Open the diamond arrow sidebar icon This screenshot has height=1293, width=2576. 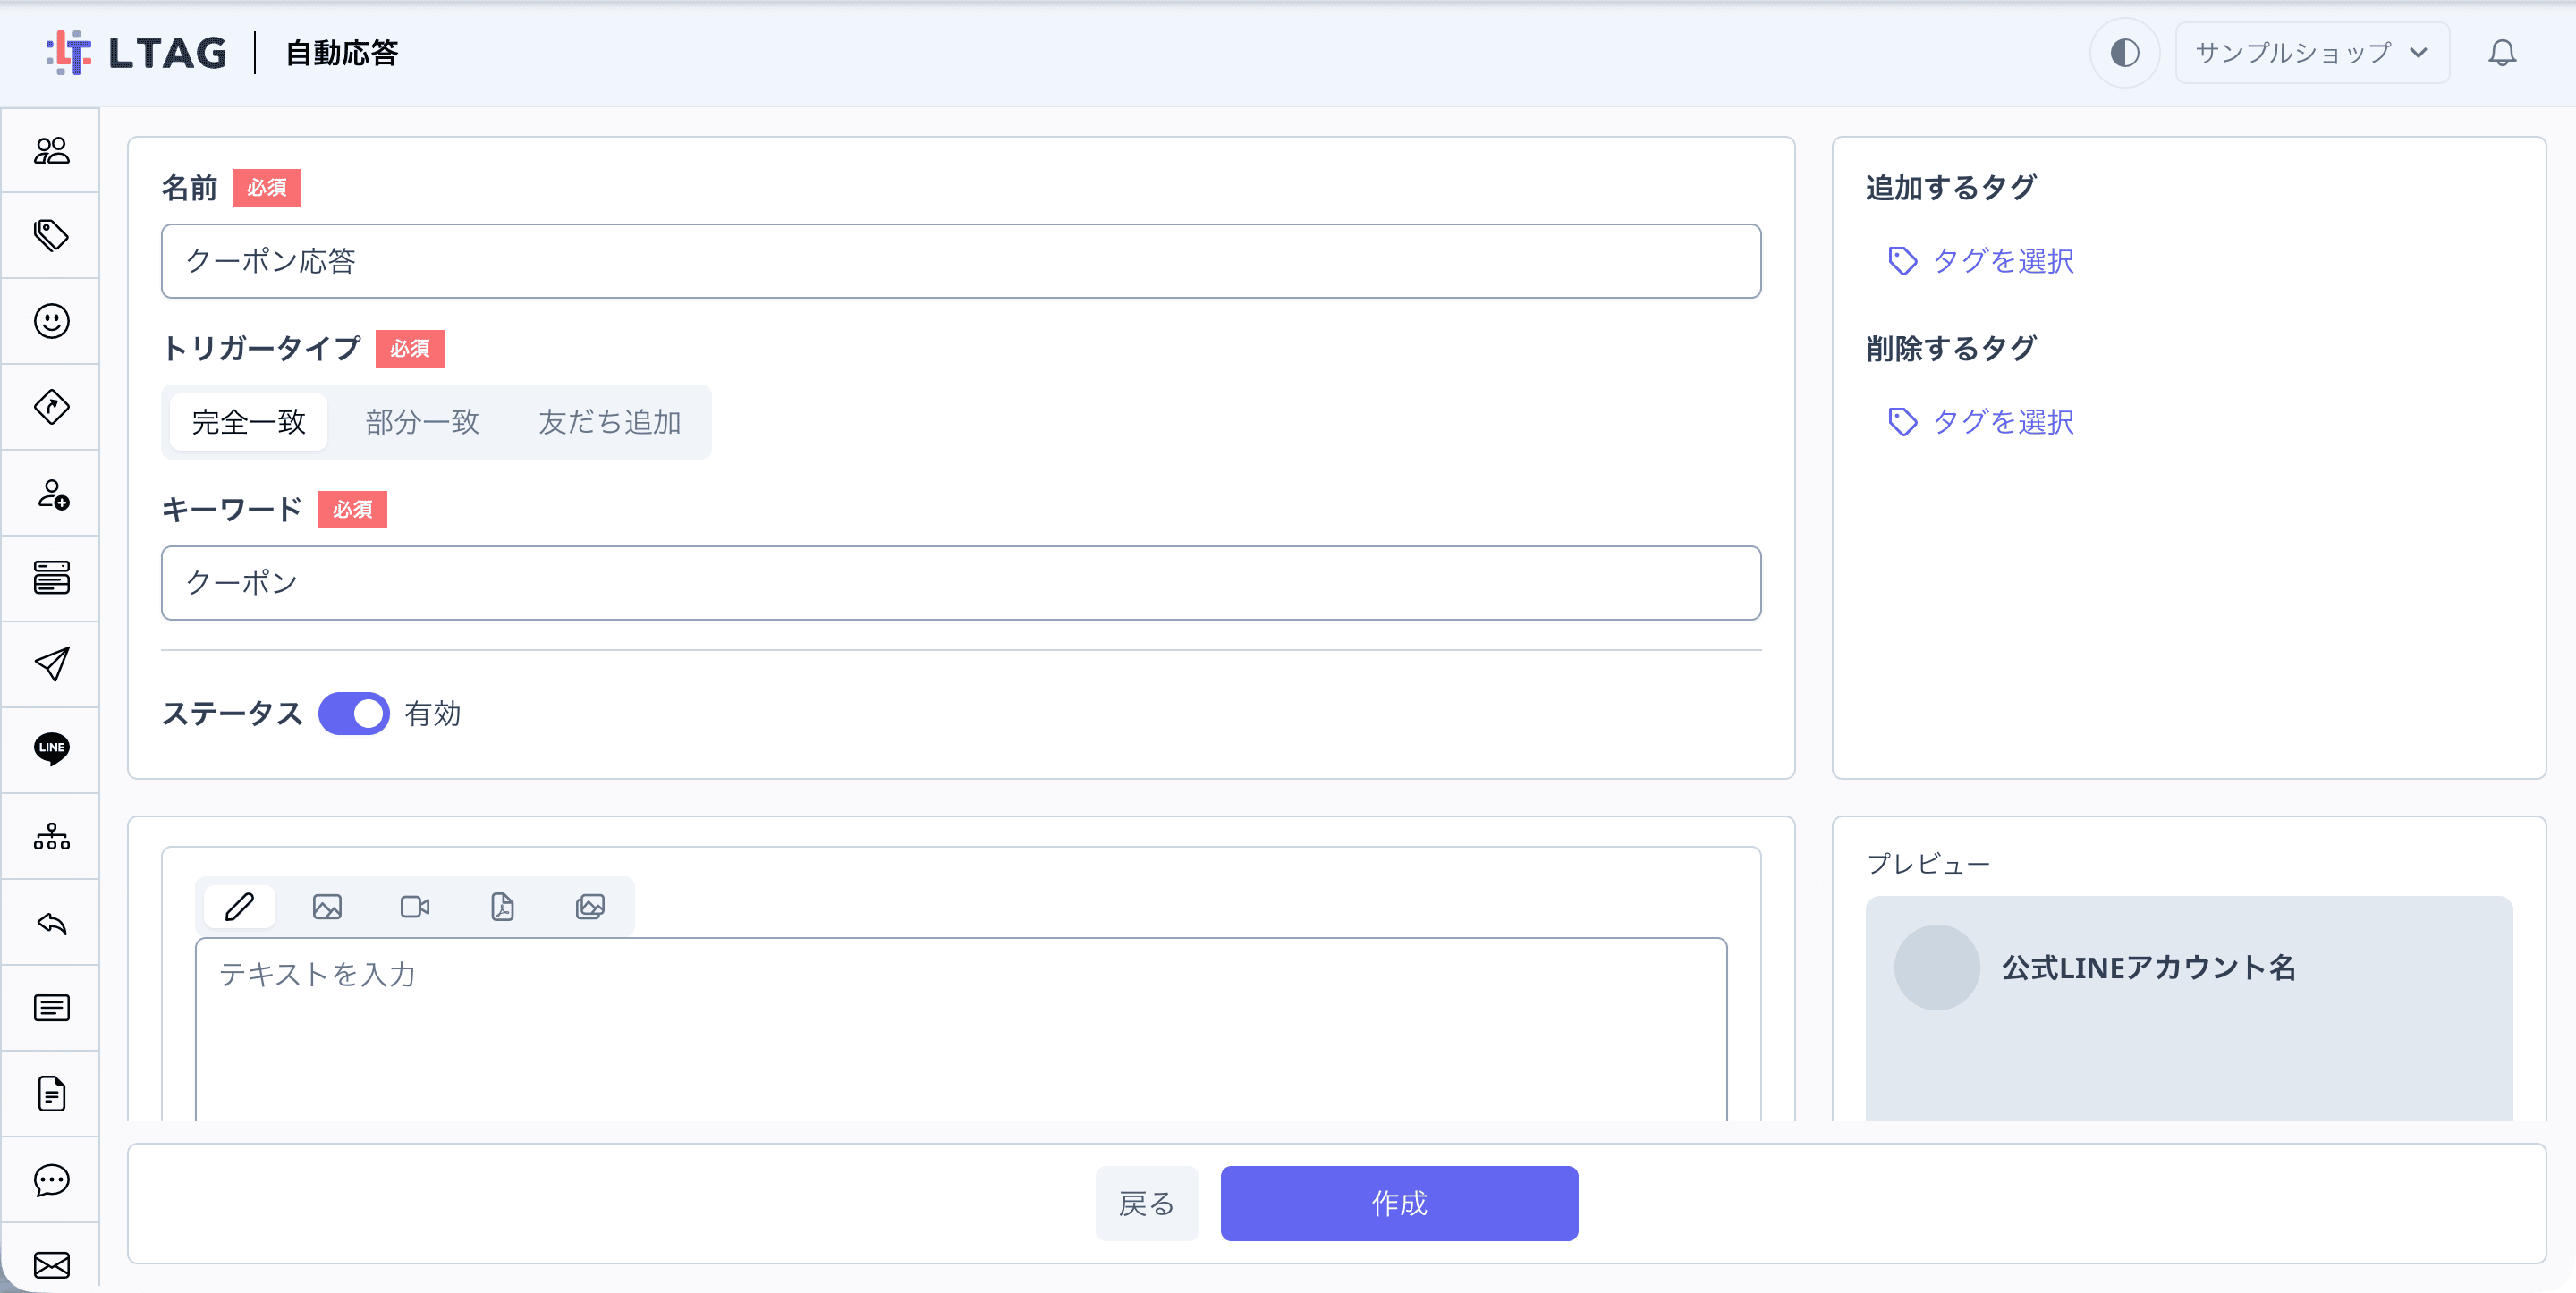point(51,407)
